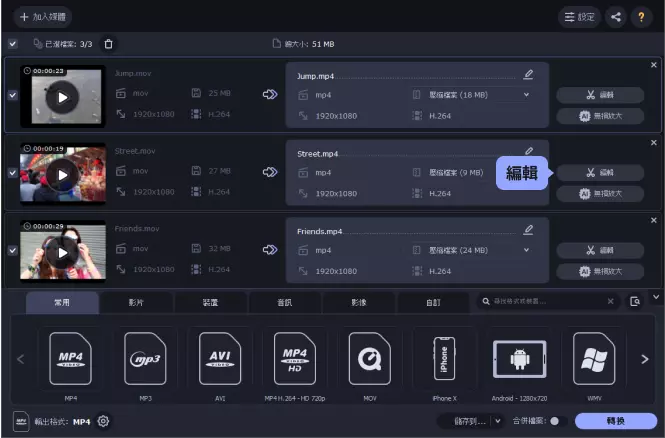
Task: Open the 設定 settings button
Action: click(x=579, y=17)
